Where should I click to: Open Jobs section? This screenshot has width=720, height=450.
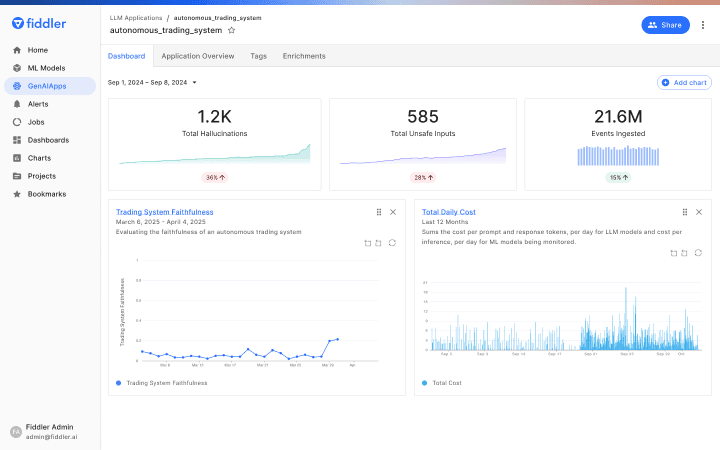pos(50,122)
